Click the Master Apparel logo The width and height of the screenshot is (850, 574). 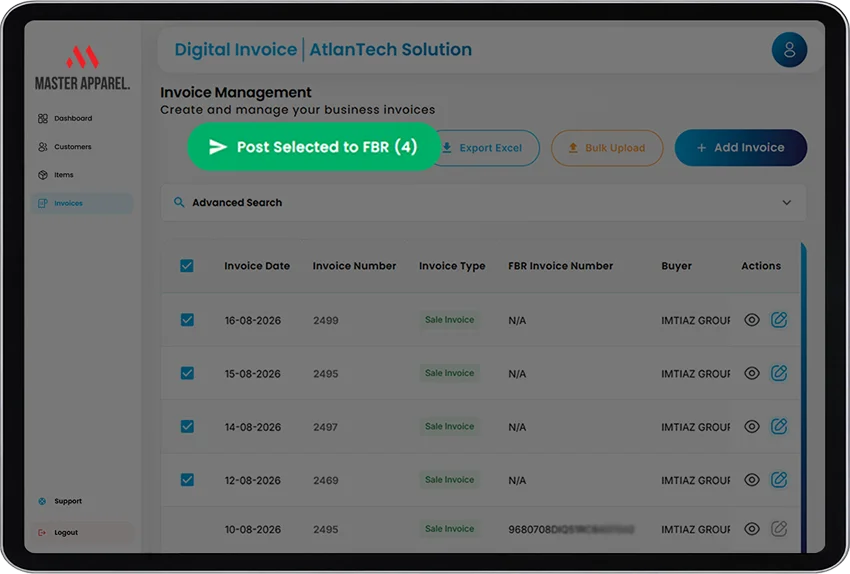[x=82, y=68]
